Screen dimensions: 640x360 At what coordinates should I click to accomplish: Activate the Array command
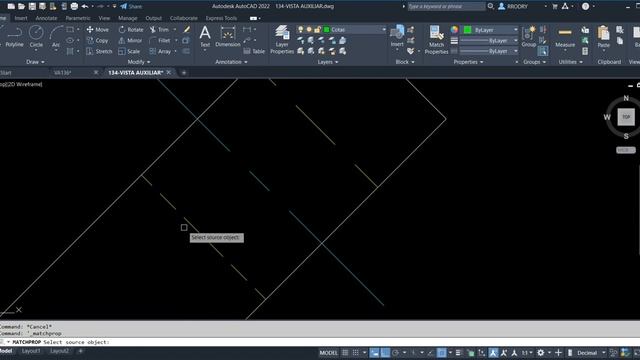160,51
